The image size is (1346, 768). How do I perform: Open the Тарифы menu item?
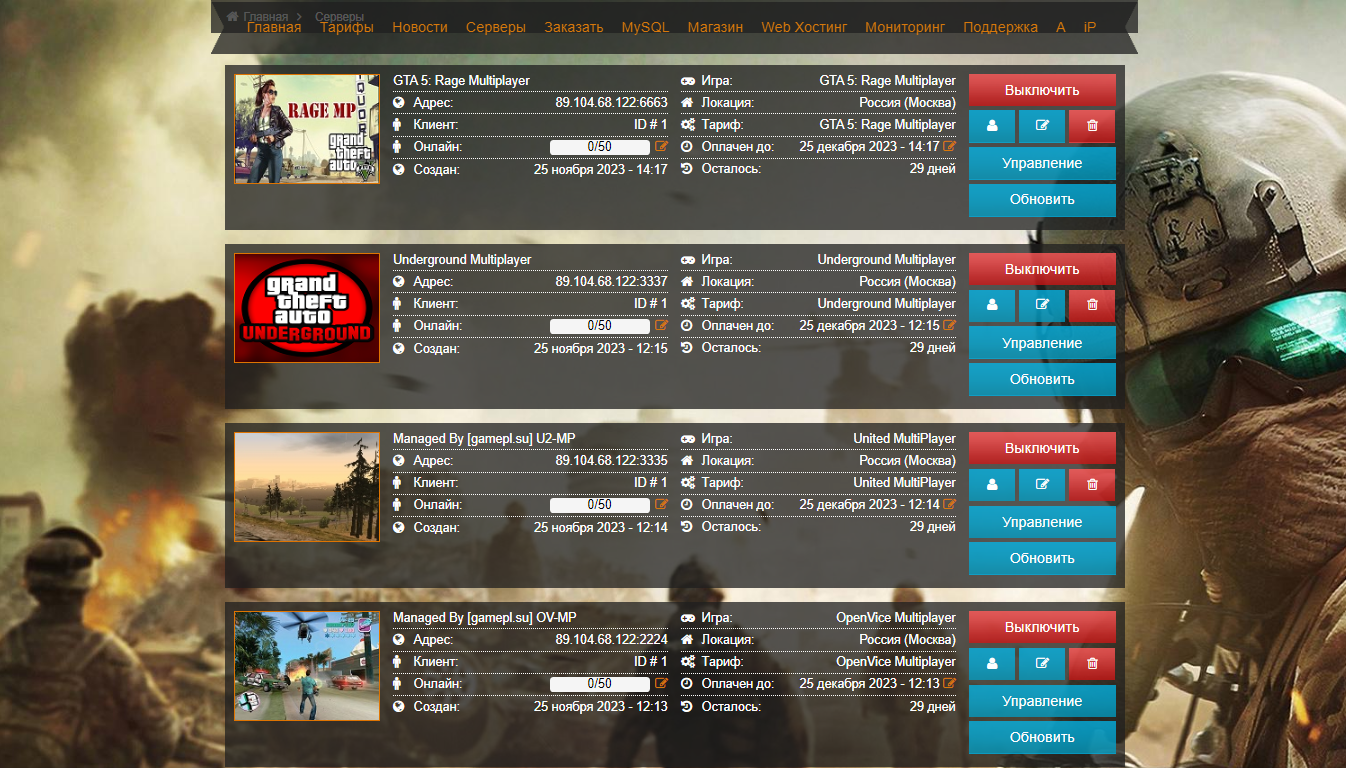click(x=347, y=27)
